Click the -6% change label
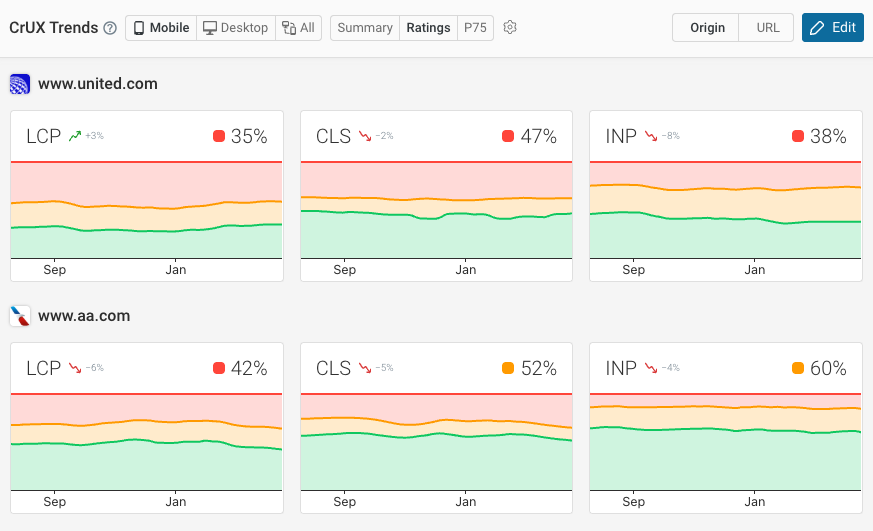Viewport: 873px width, 531px height. click(x=95, y=368)
